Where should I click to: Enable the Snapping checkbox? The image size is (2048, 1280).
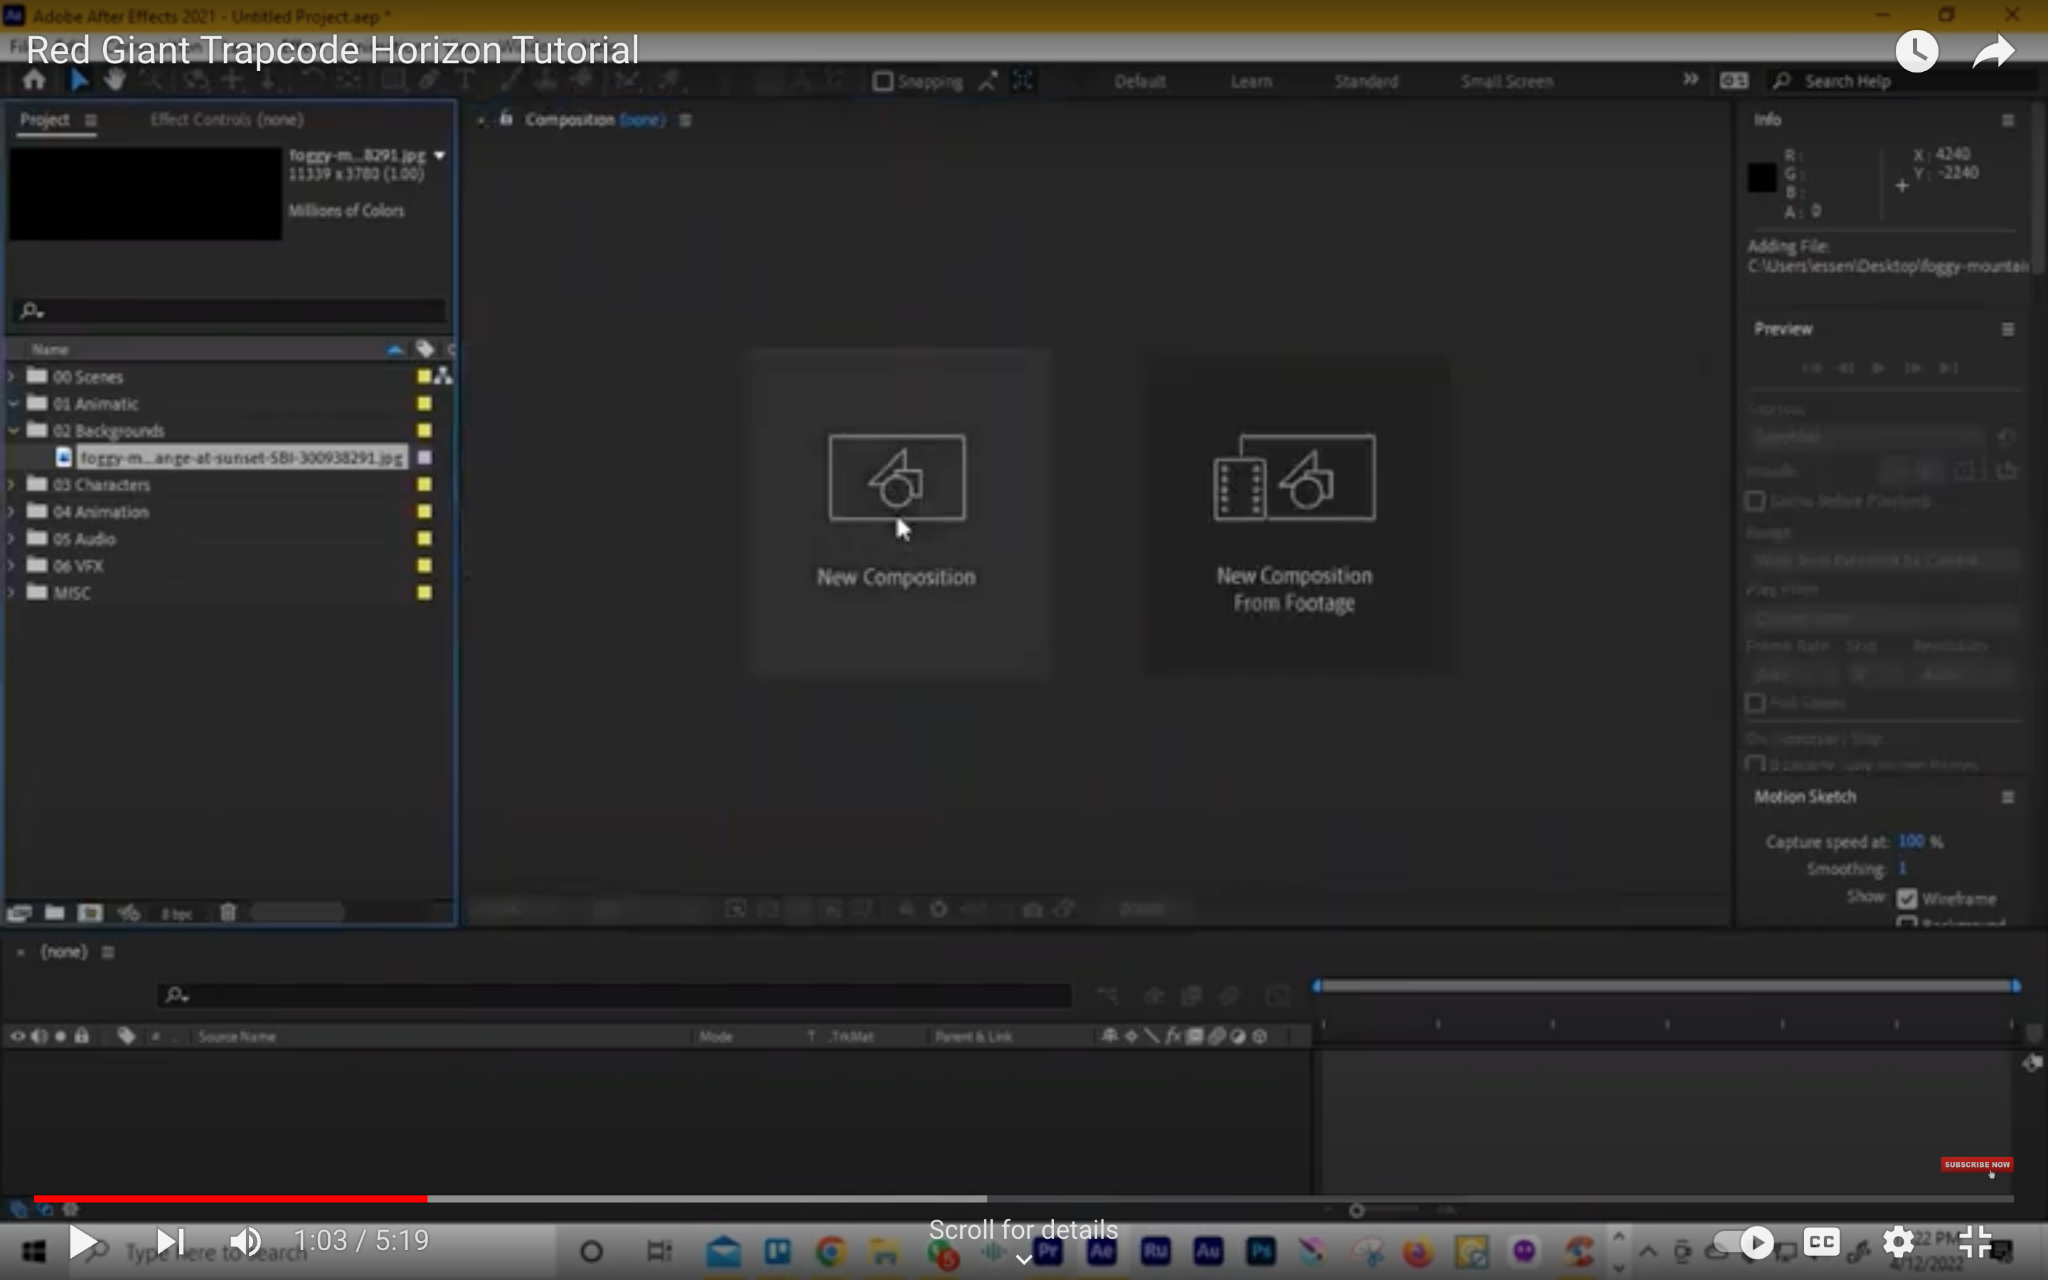pyautogui.click(x=882, y=82)
